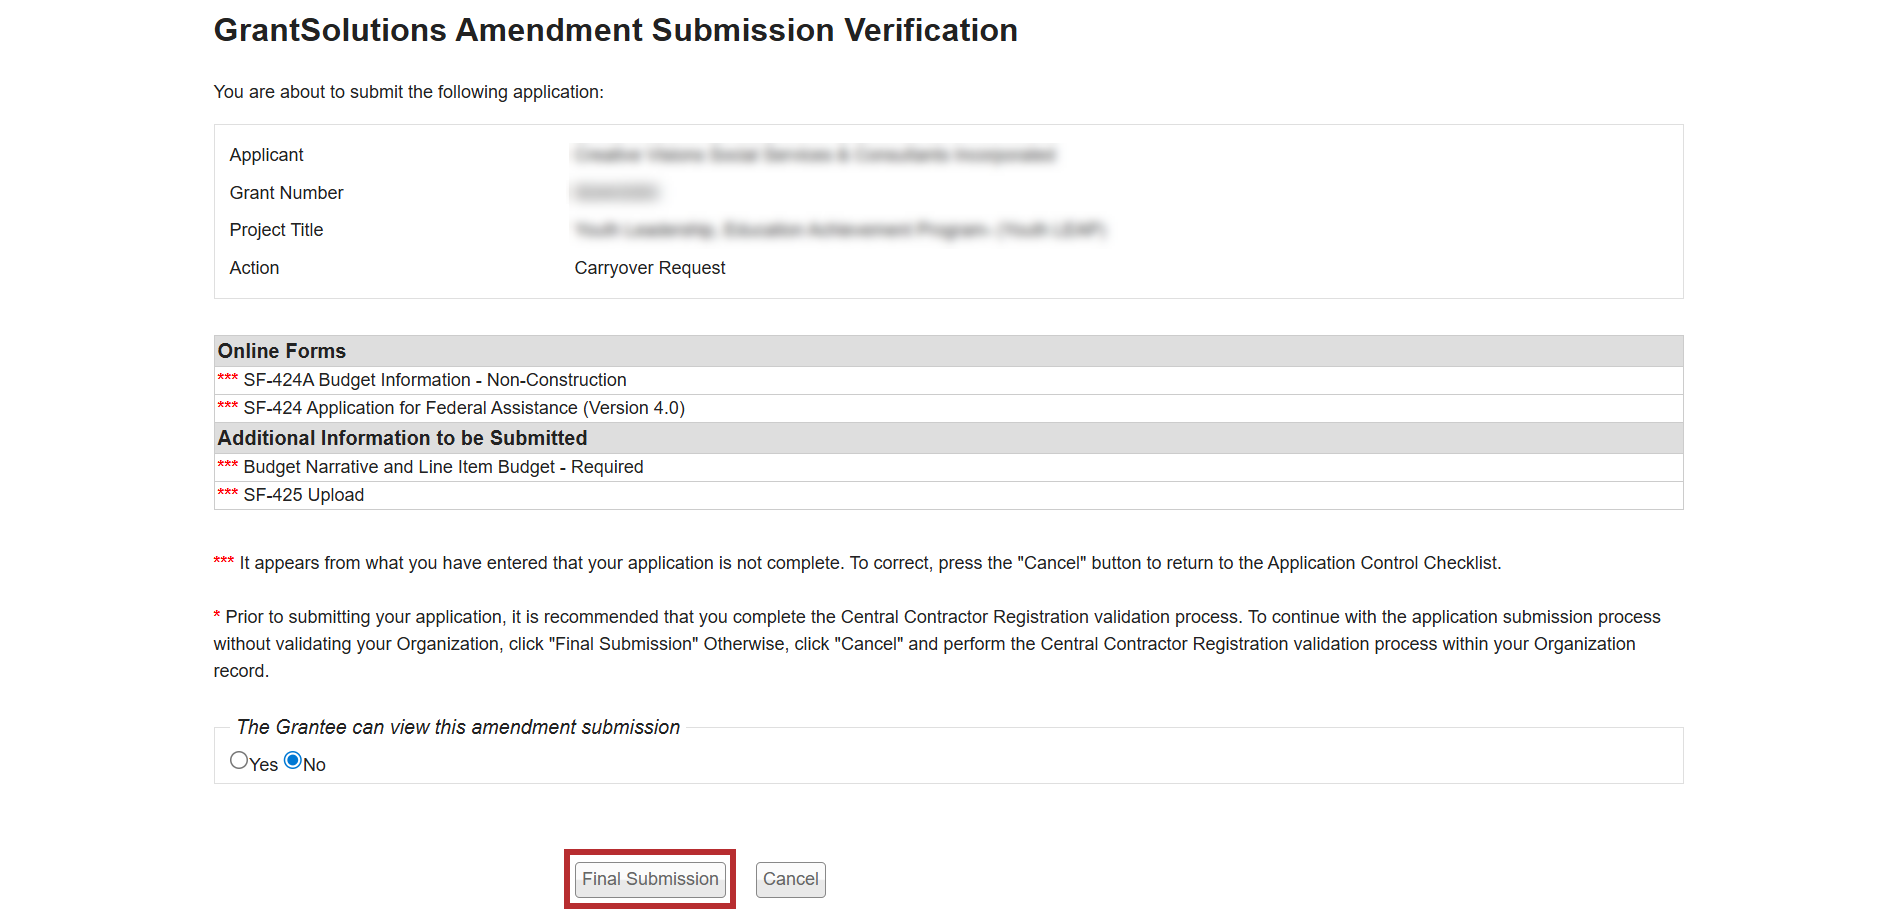Click red asterisks beside SF-425 Upload

[x=228, y=493]
